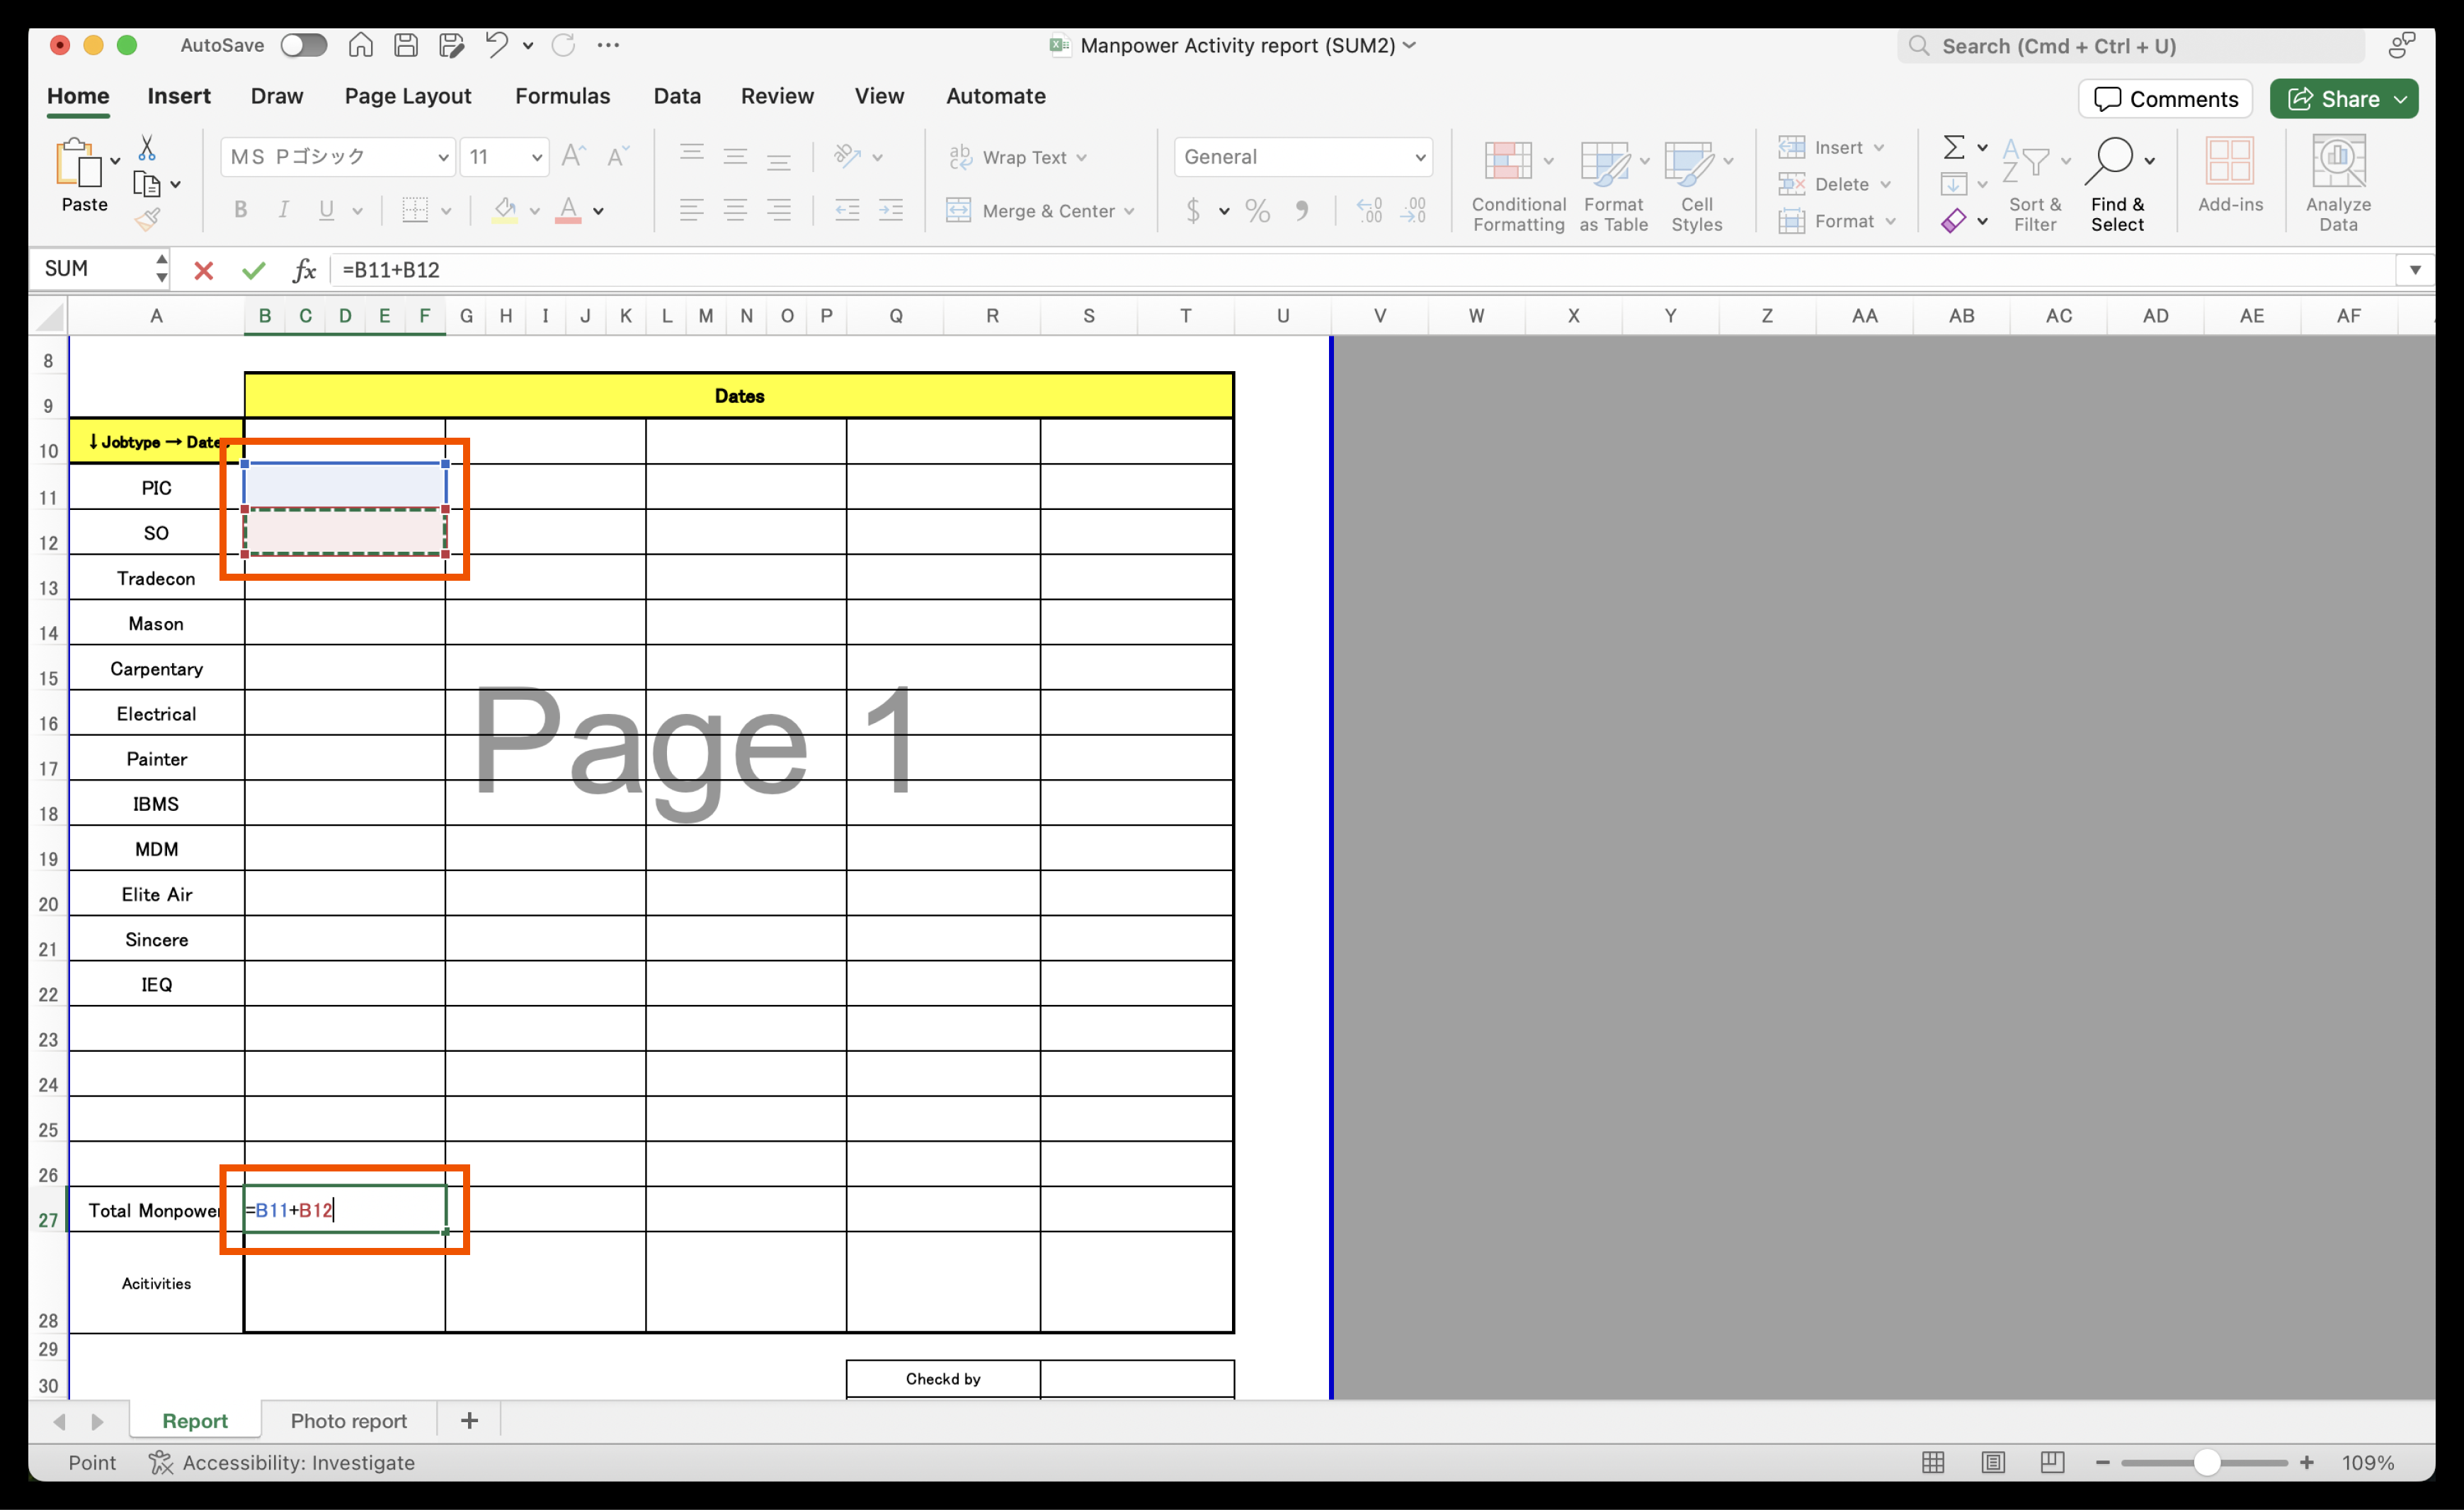Switch to Page Layout view icon
Viewport: 2464px width, 1510px height.
coord(1992,1462)
